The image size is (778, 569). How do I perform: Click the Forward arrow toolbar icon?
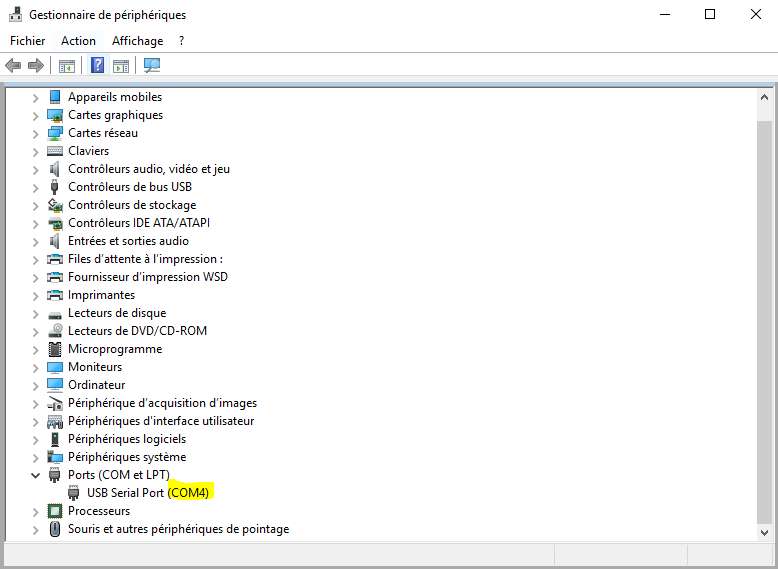(36, 65)
